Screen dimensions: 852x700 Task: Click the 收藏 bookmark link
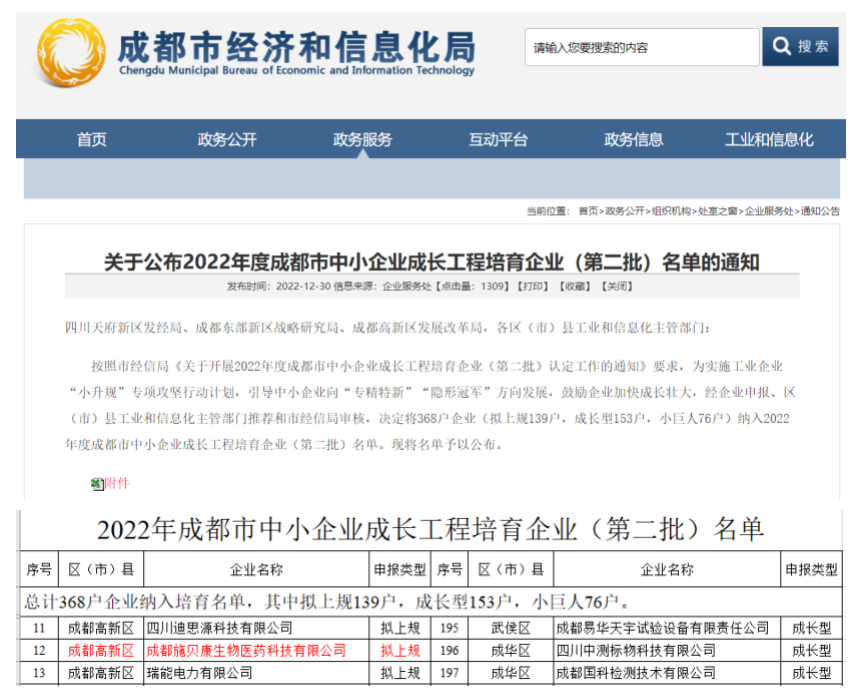pyautogui.click(x=574, y=286)
